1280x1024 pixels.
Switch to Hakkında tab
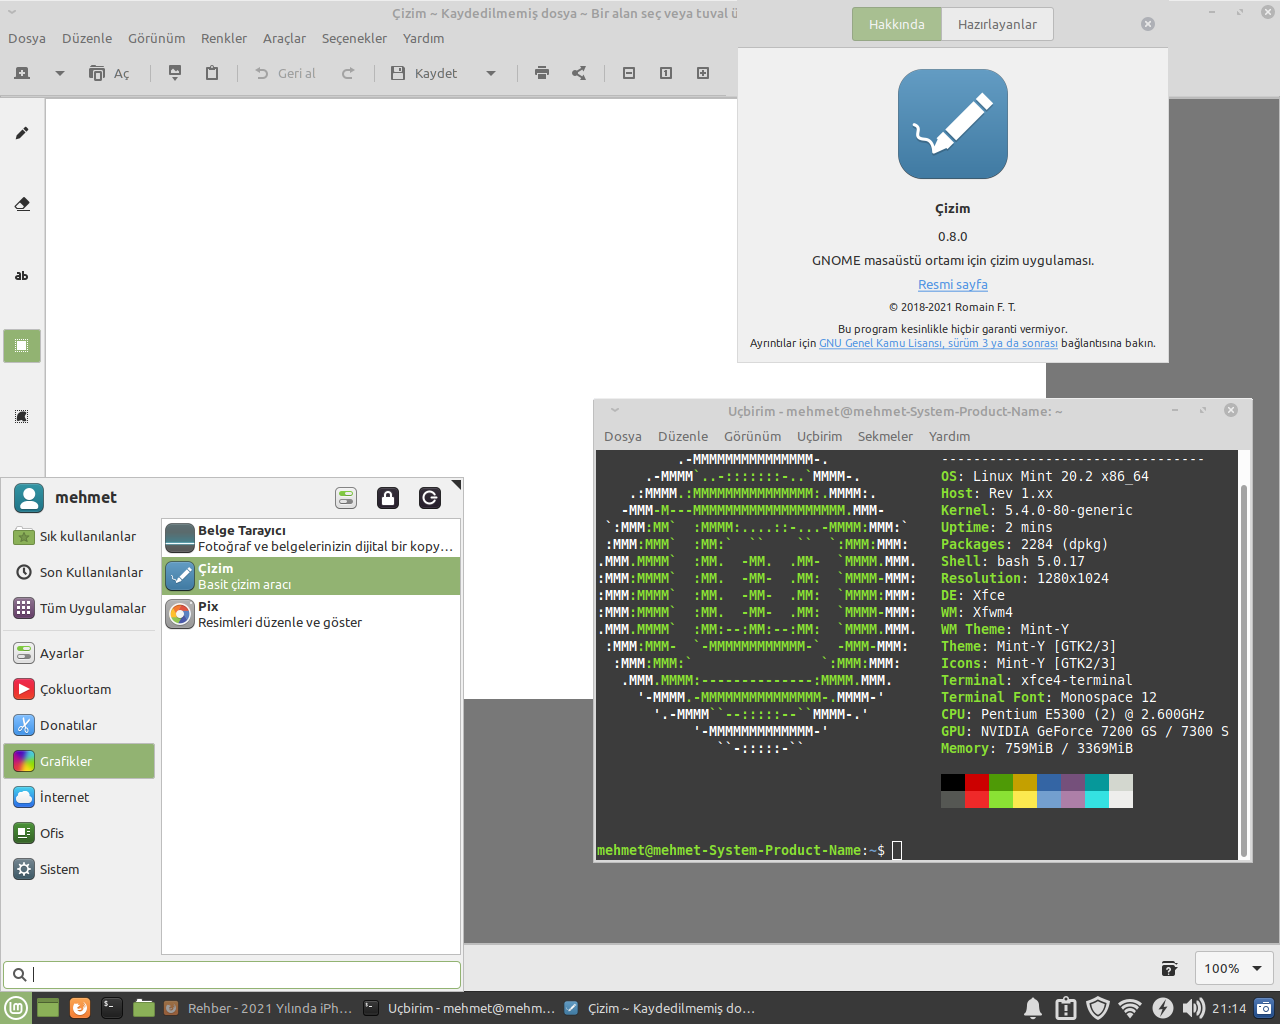click(897, 24)
